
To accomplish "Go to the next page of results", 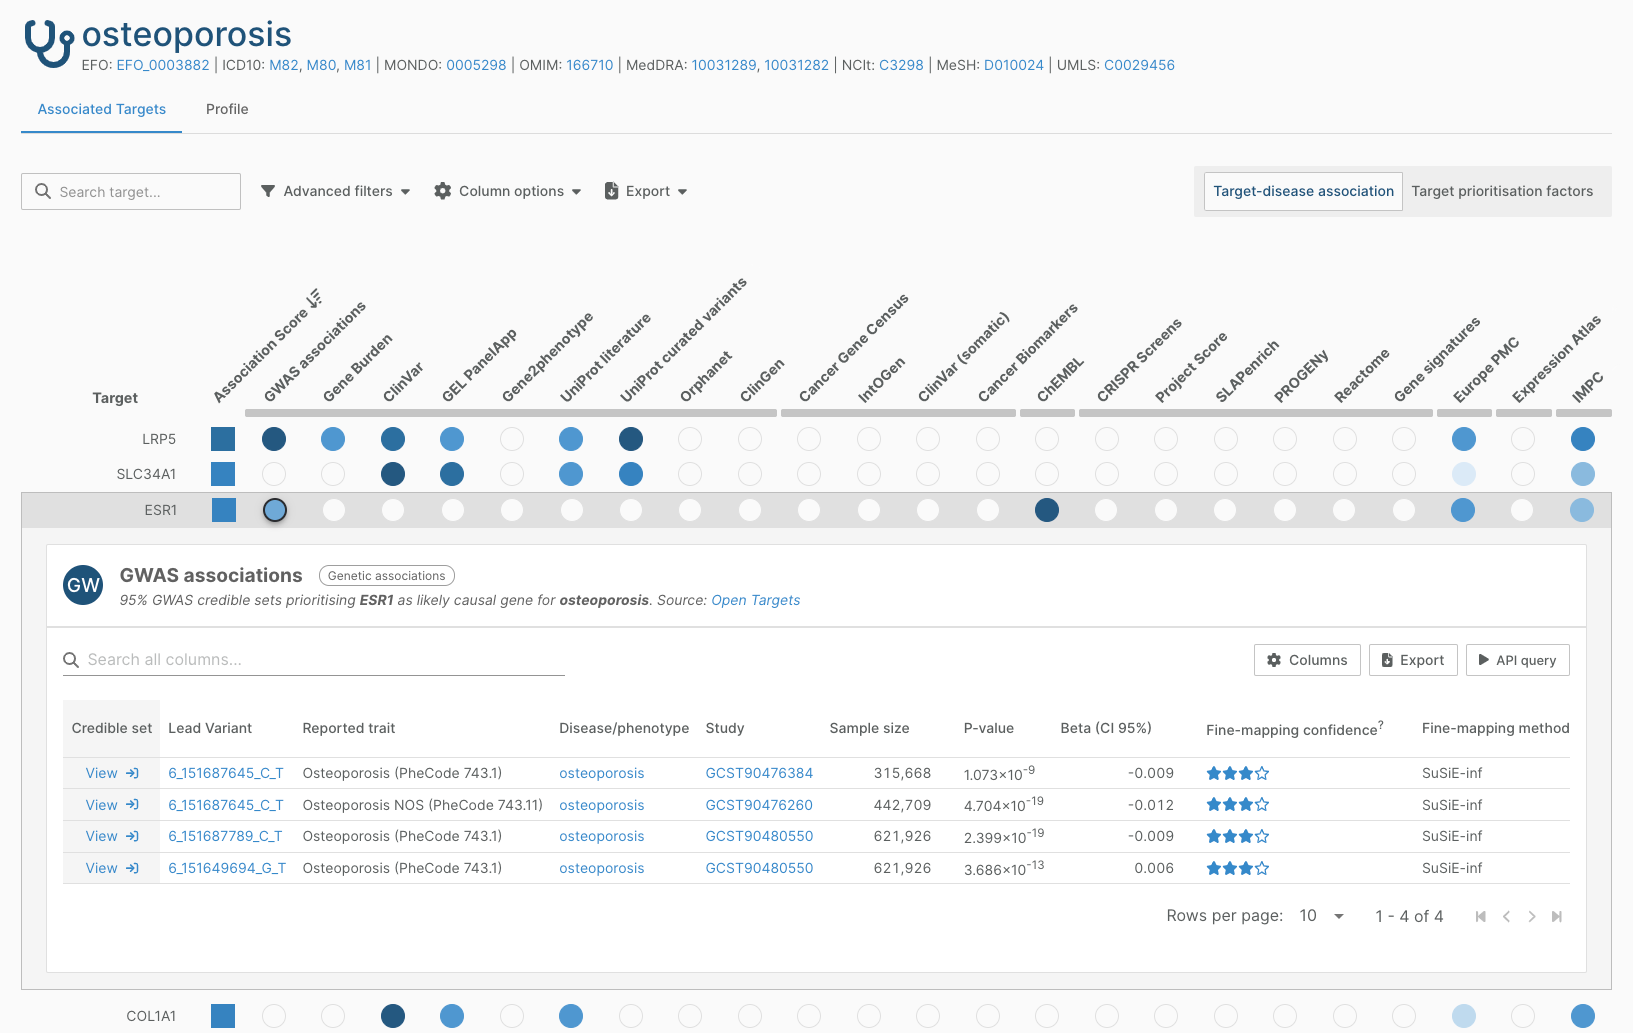I will 1532,916.
